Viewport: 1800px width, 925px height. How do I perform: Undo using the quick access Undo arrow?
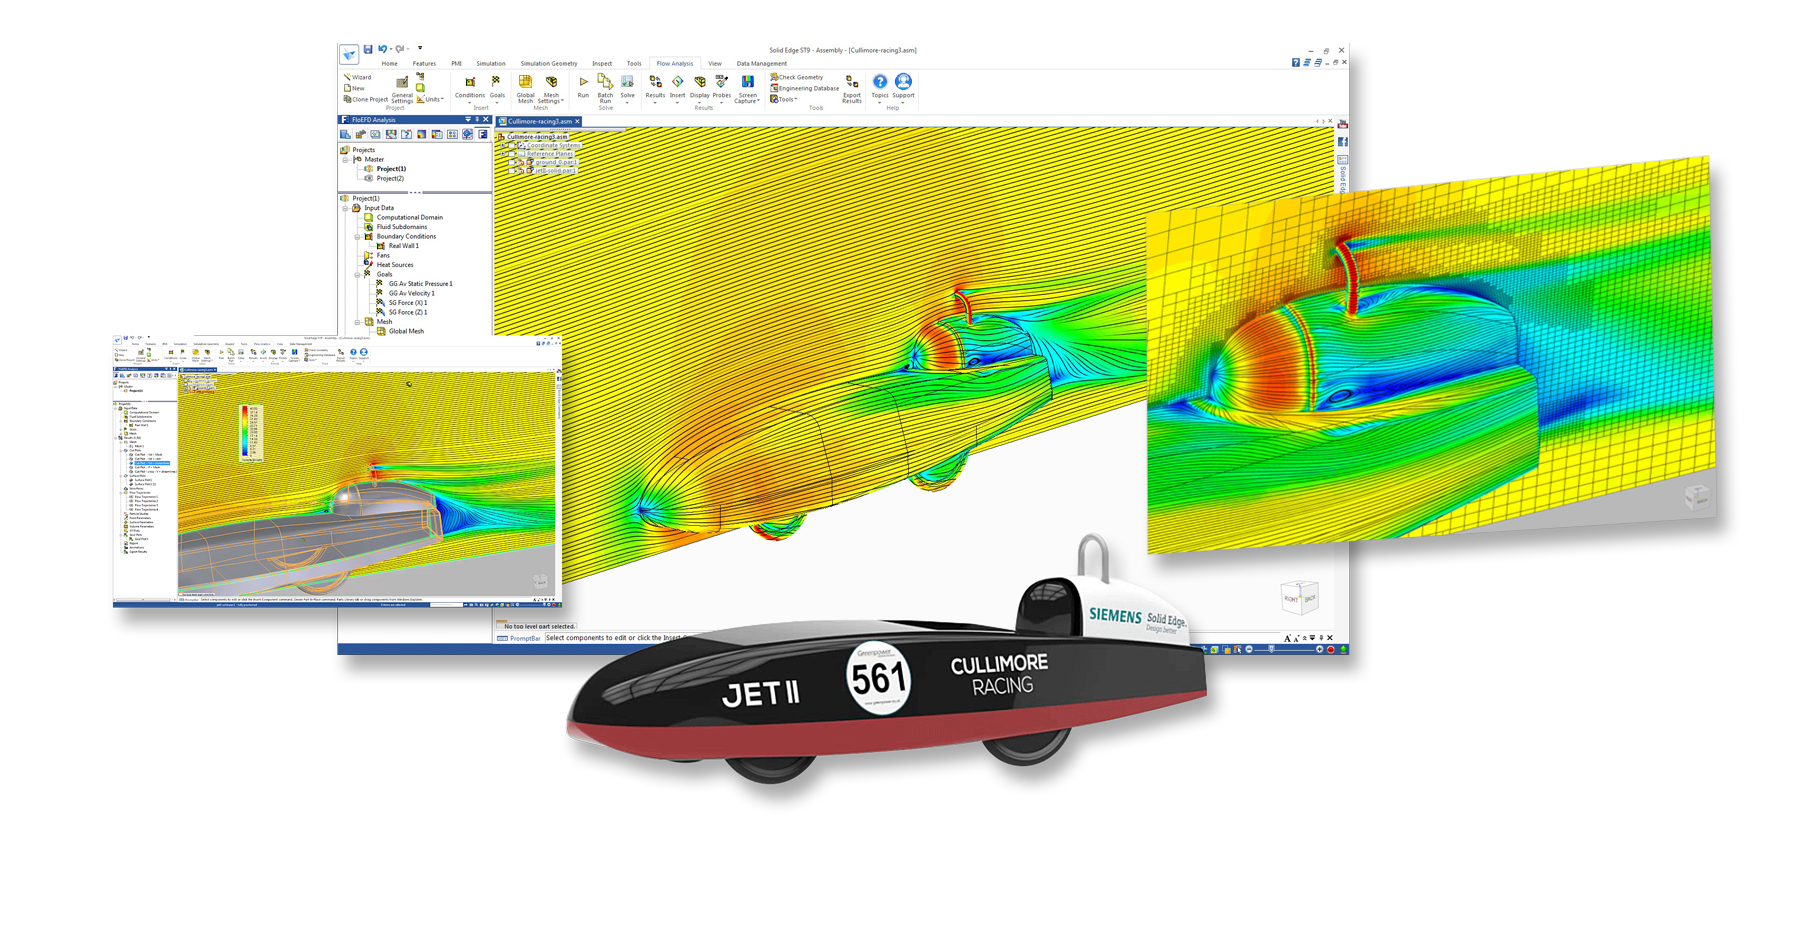coord(382,49)
